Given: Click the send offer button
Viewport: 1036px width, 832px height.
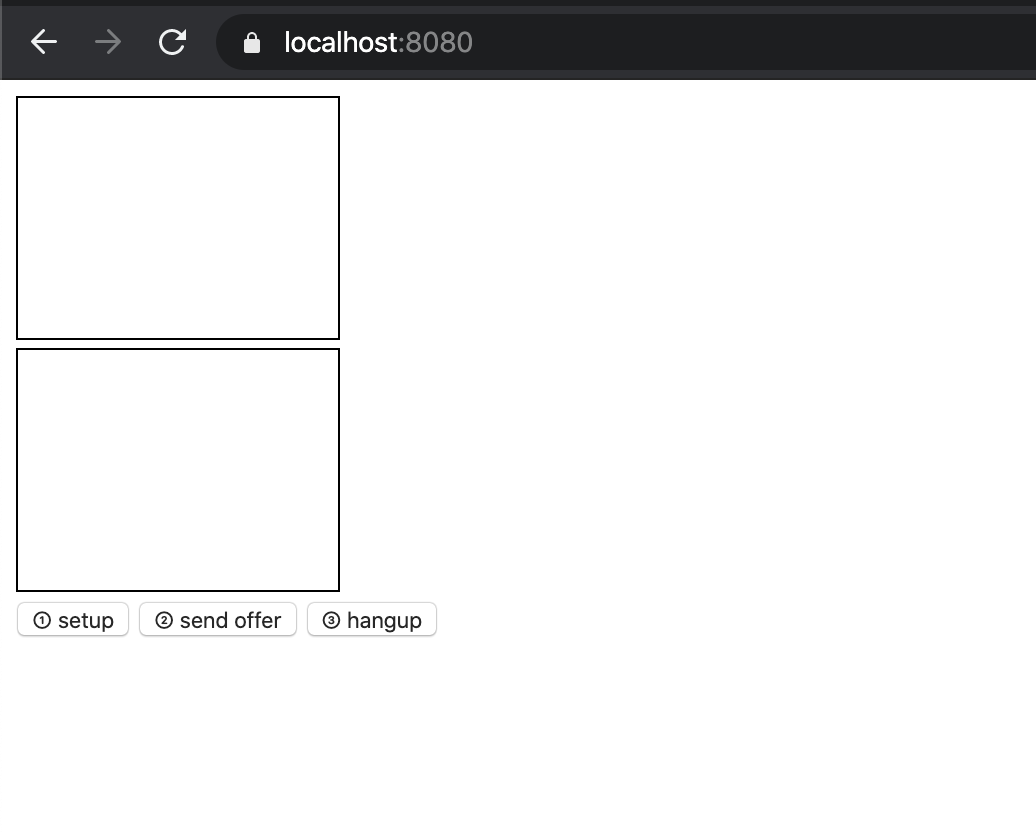Looking at the screenshot, I should pyautogui.click(x=218, y=619).
